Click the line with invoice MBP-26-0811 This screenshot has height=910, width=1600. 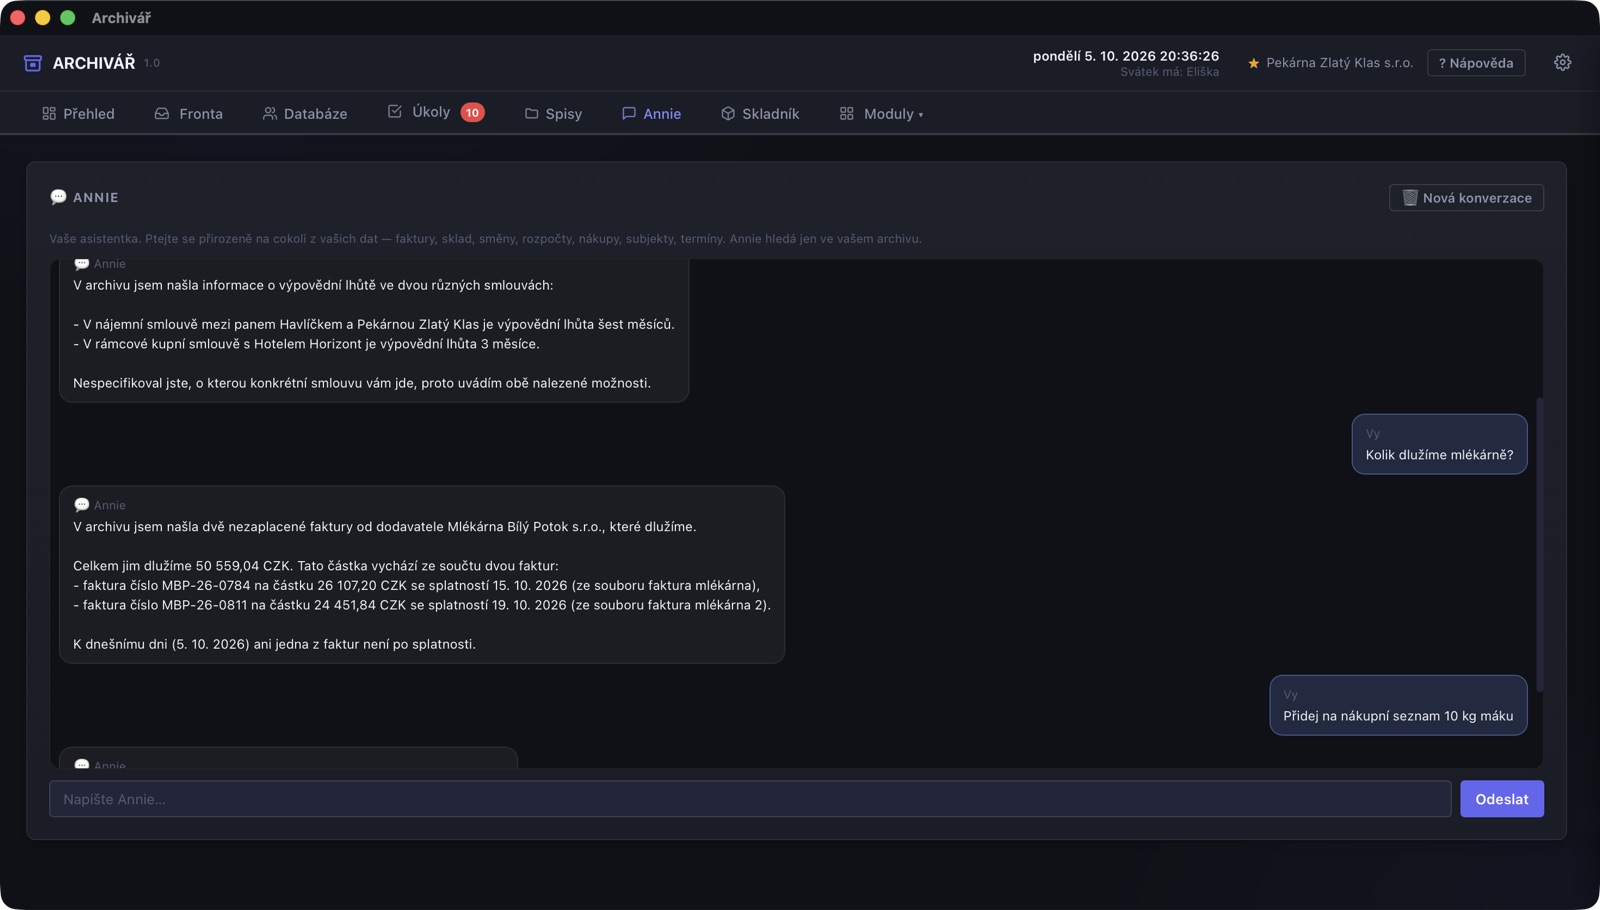[422, 605]
